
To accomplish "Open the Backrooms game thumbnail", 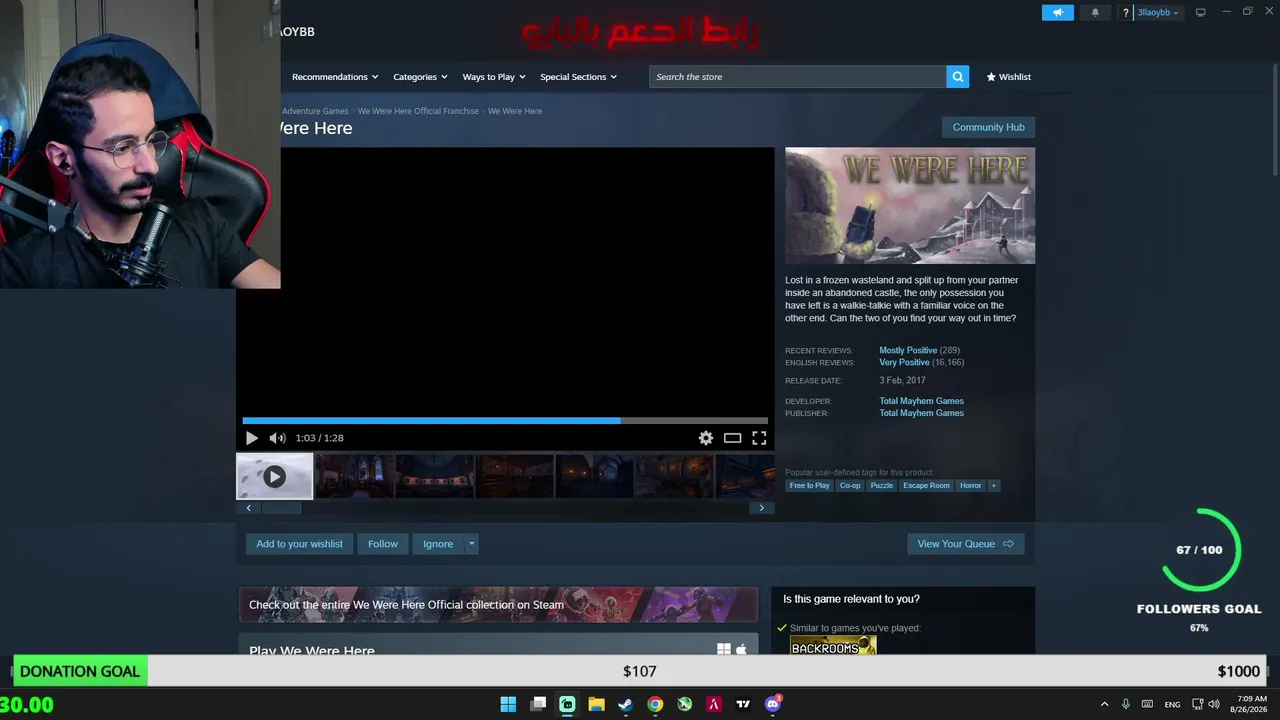I will (833, 646).
